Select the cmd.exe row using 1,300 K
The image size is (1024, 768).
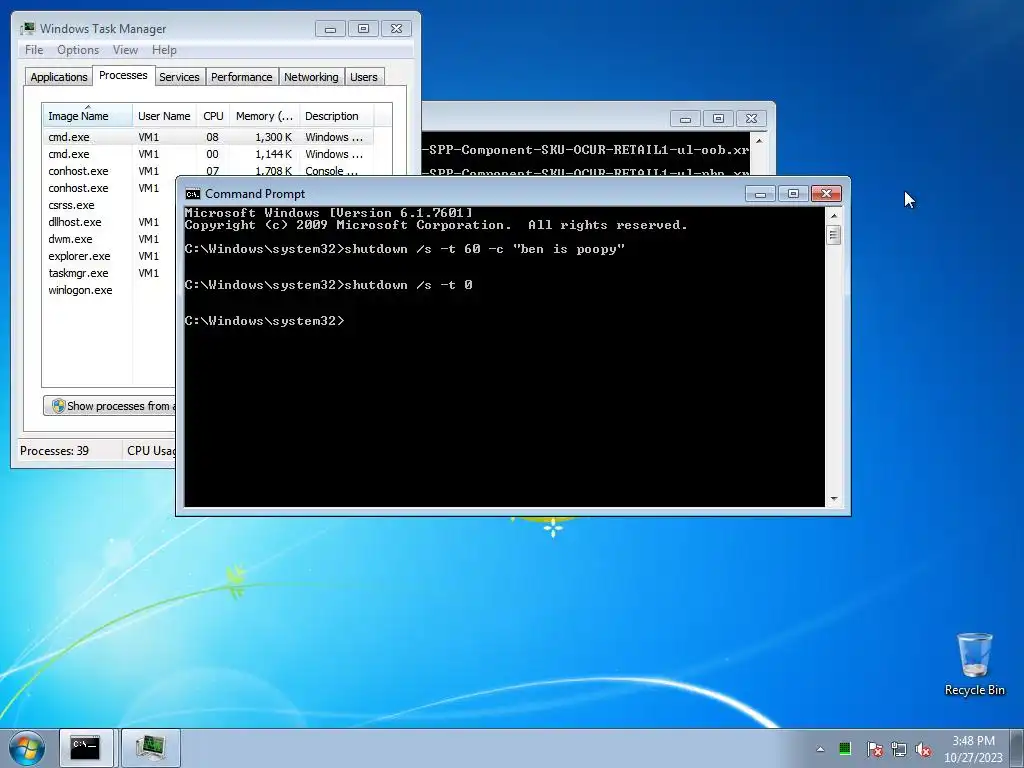click(208, 137)
